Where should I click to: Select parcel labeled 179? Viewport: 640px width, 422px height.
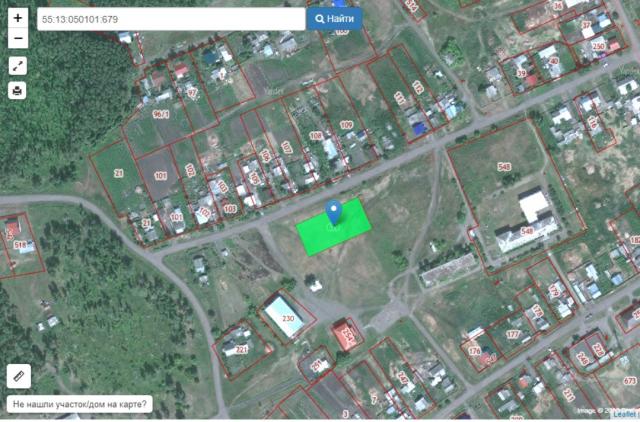click(554, 291)
